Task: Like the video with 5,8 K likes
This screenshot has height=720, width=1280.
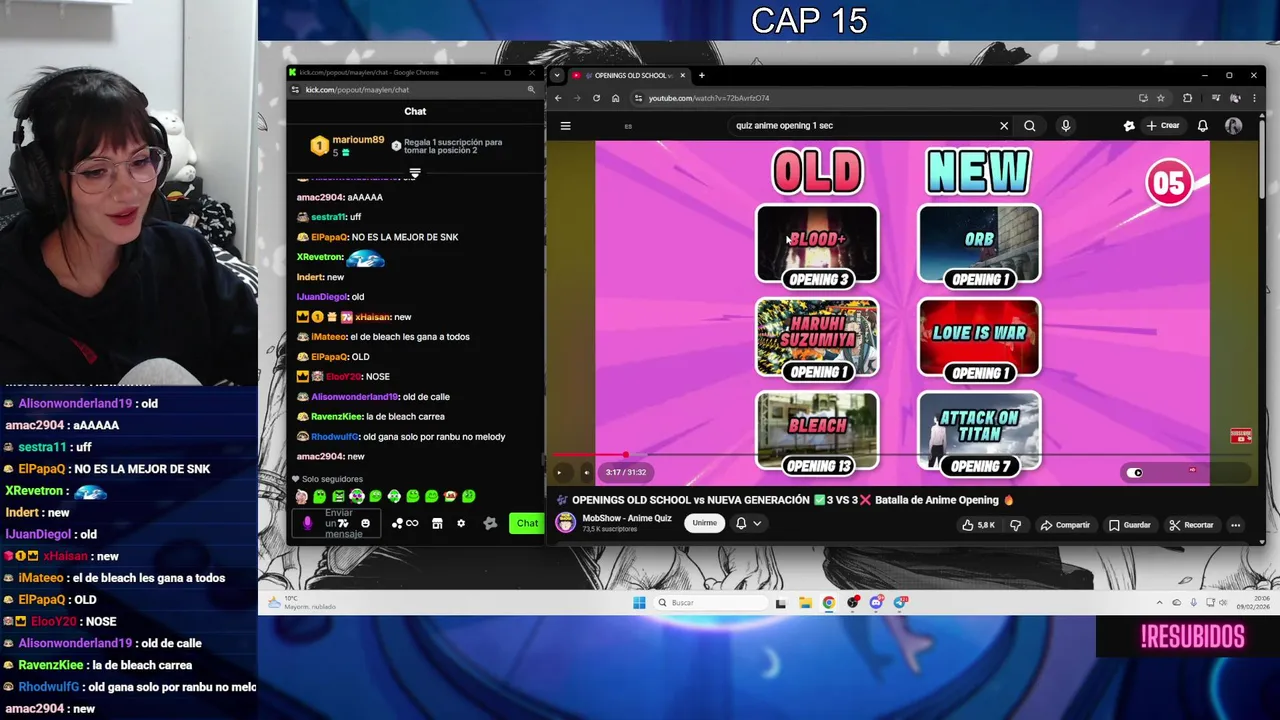Action: tap(979, 525)
